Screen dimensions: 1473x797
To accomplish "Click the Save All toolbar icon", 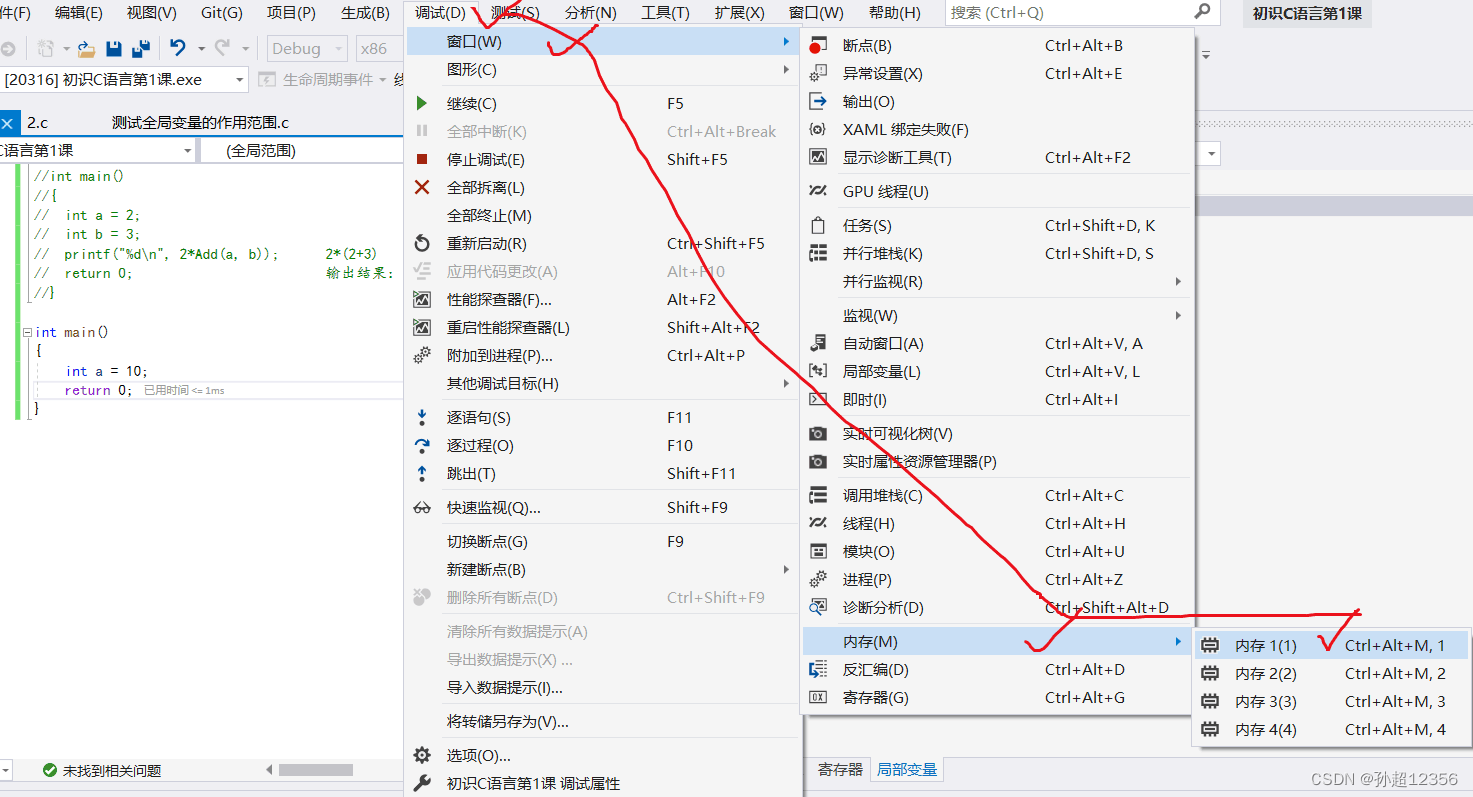I will (x=140, y=48).
